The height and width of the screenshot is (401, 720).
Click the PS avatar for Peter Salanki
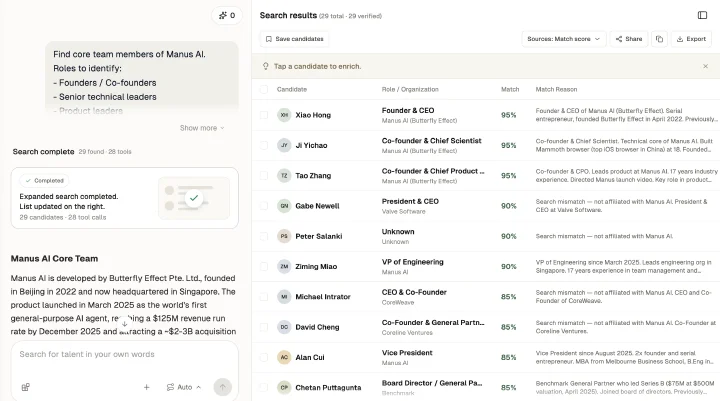coord(284,236)
